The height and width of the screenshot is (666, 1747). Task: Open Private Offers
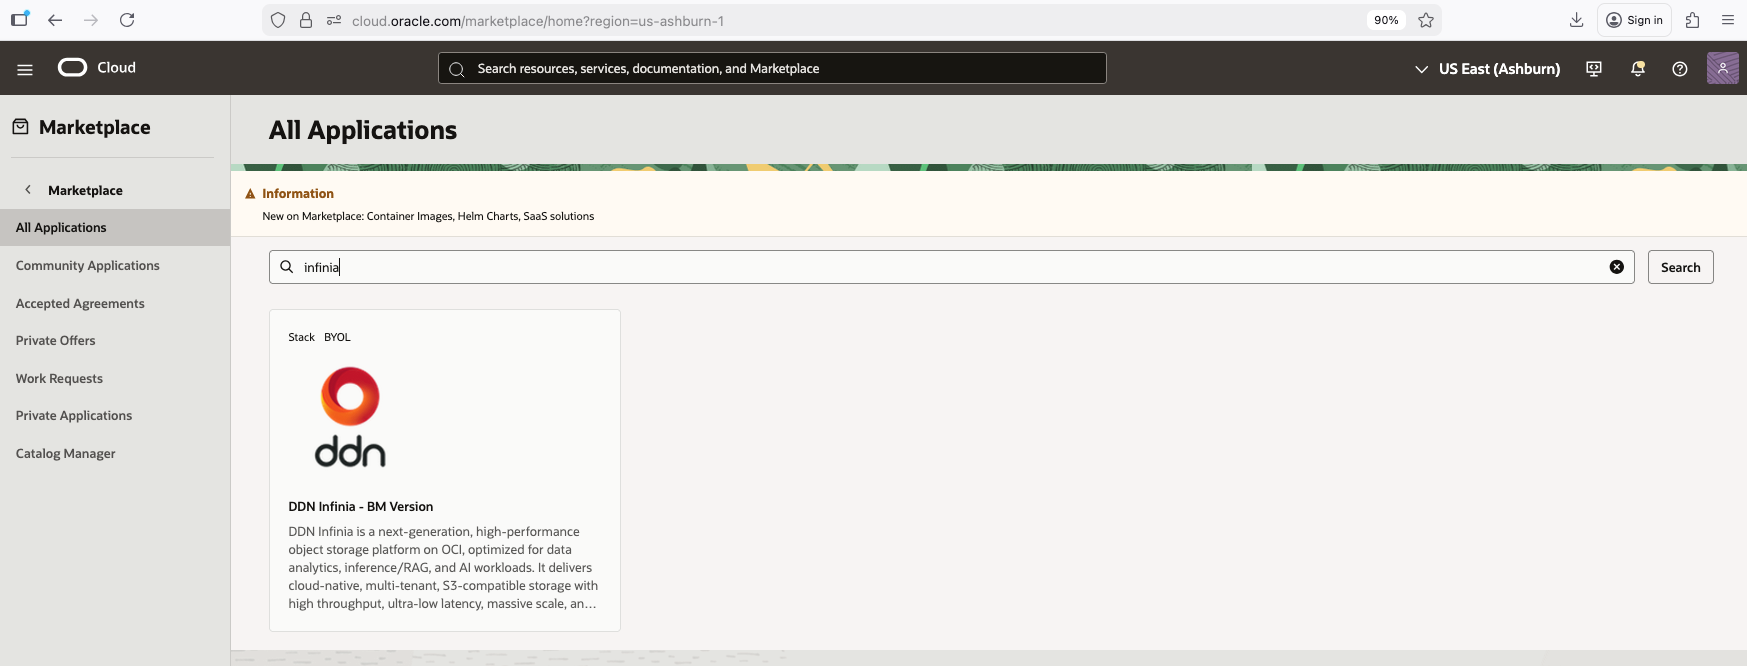pos(55,340)
